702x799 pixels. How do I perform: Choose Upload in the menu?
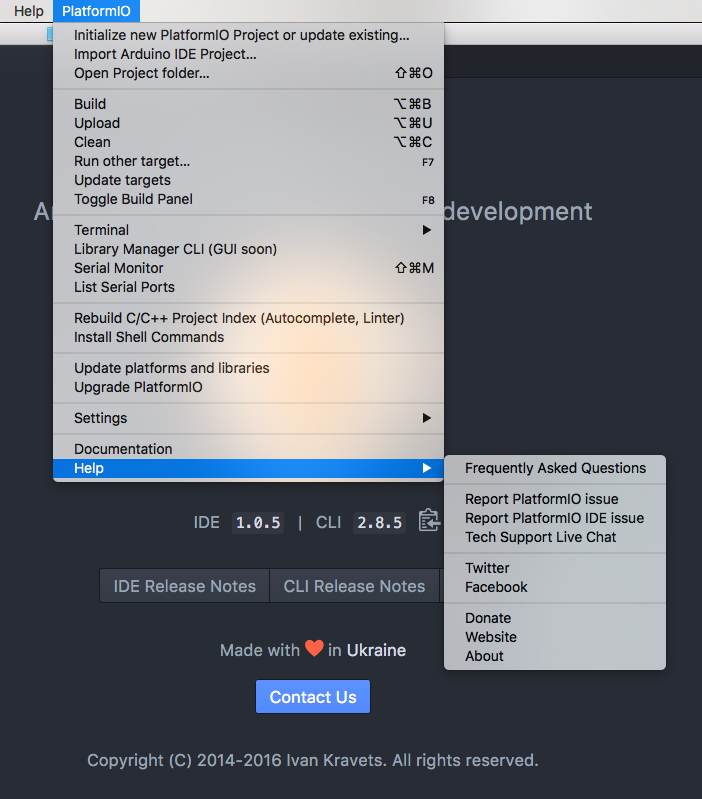(x=249, y=123)
